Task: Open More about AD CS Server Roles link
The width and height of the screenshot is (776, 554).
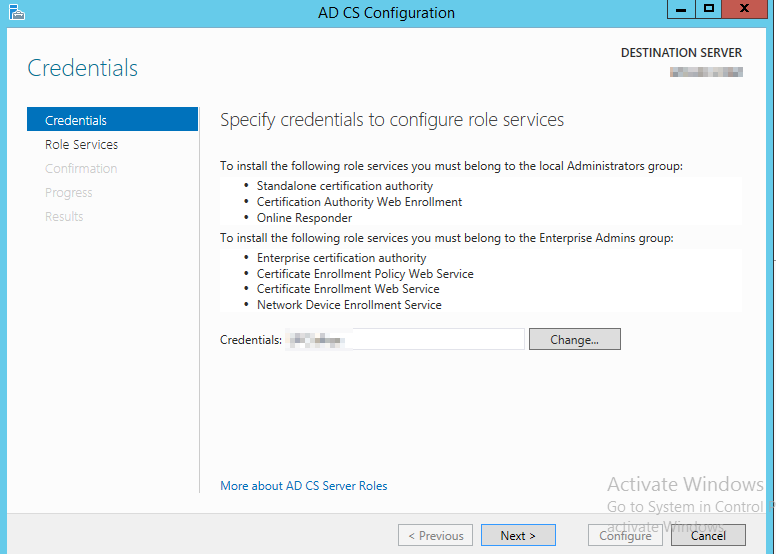Action: pos(304,486)
